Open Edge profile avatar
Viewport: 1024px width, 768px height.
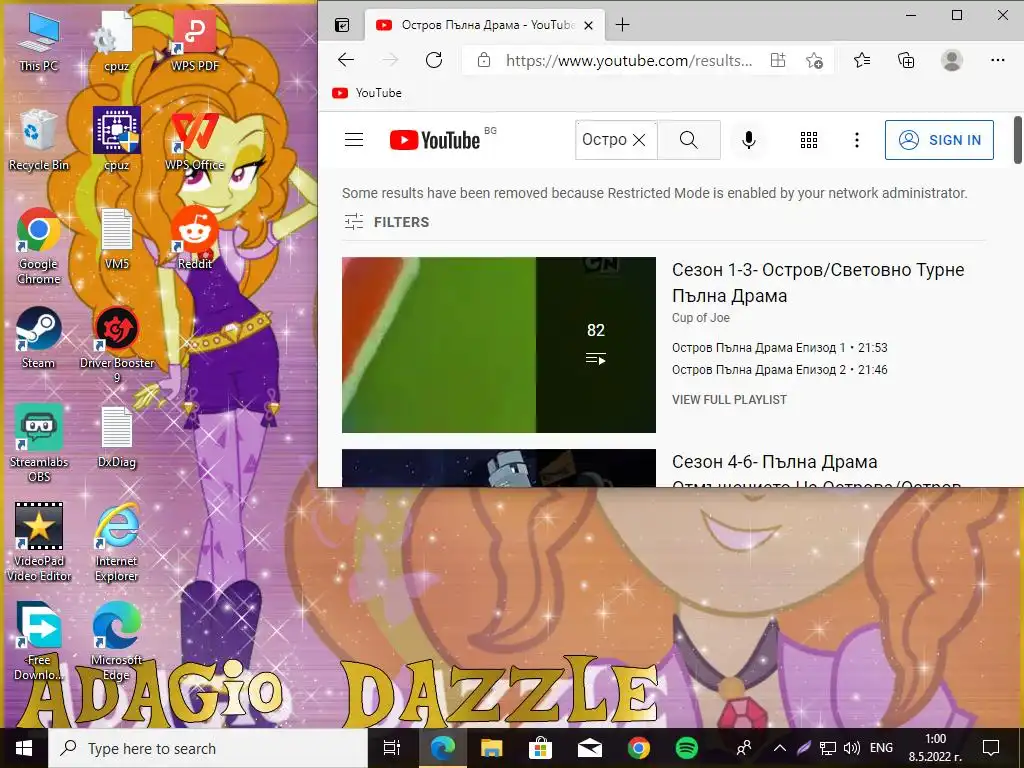(952, 60)
